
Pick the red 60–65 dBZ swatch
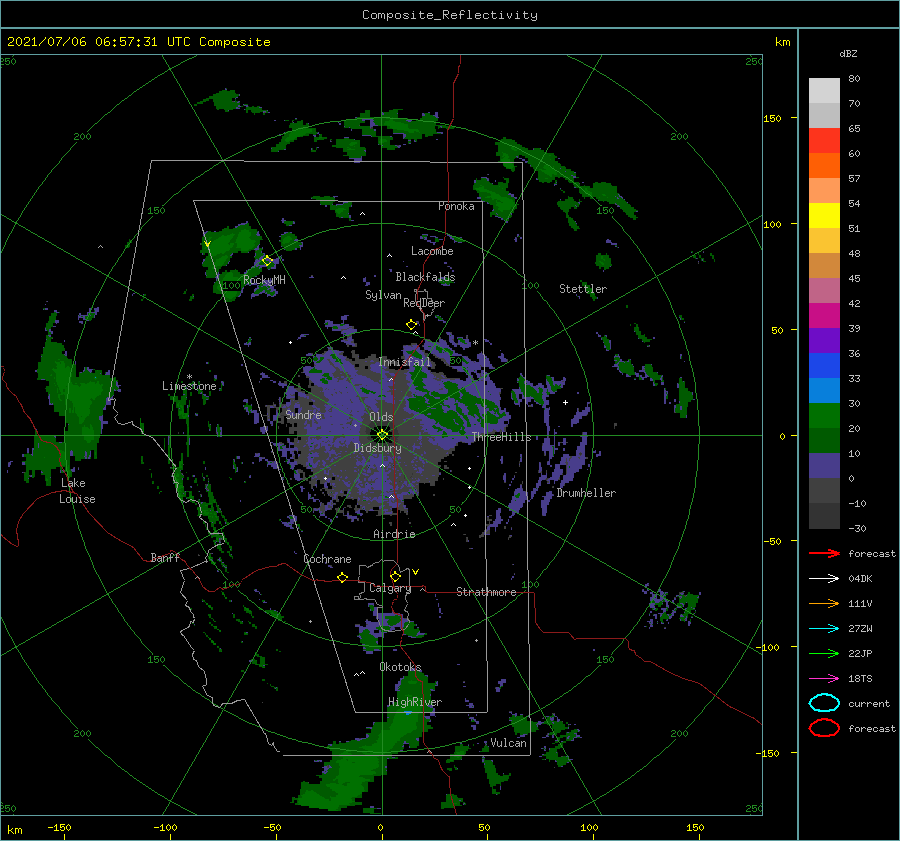(824, 141)
